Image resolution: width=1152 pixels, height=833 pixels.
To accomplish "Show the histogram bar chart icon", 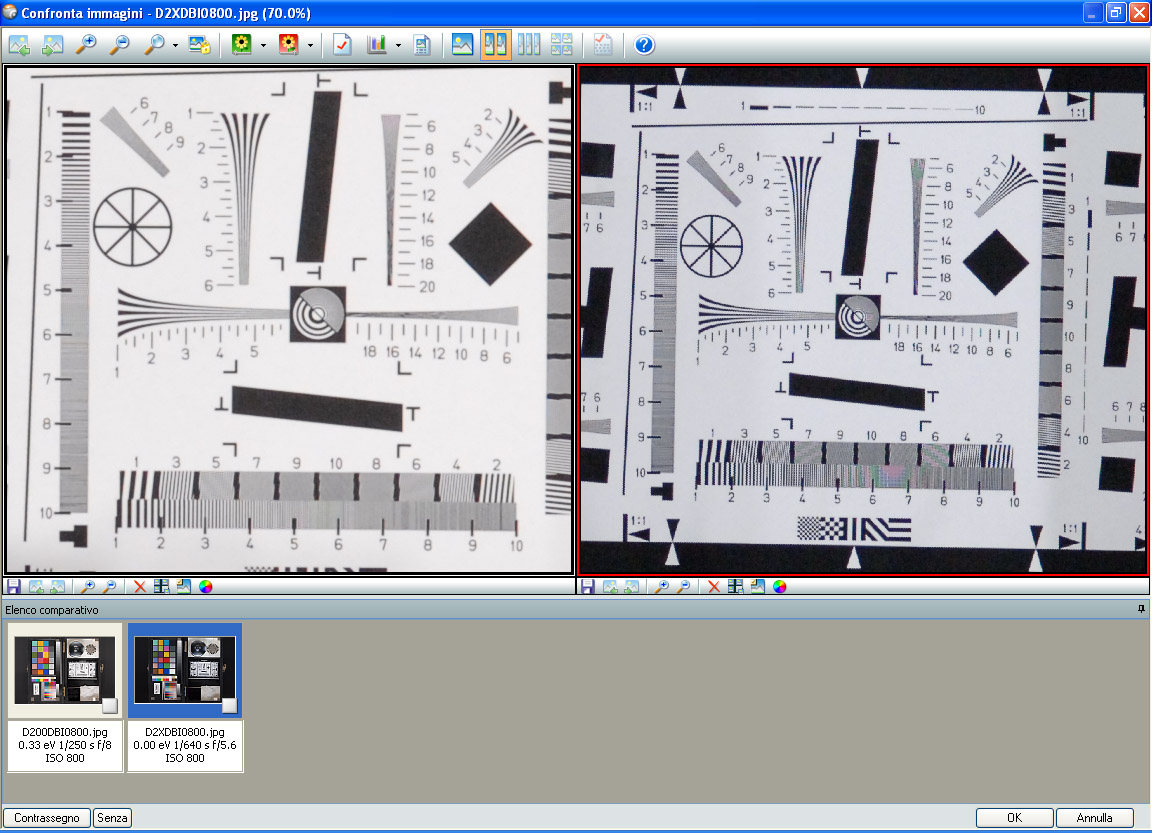I will tap(377, 45).
